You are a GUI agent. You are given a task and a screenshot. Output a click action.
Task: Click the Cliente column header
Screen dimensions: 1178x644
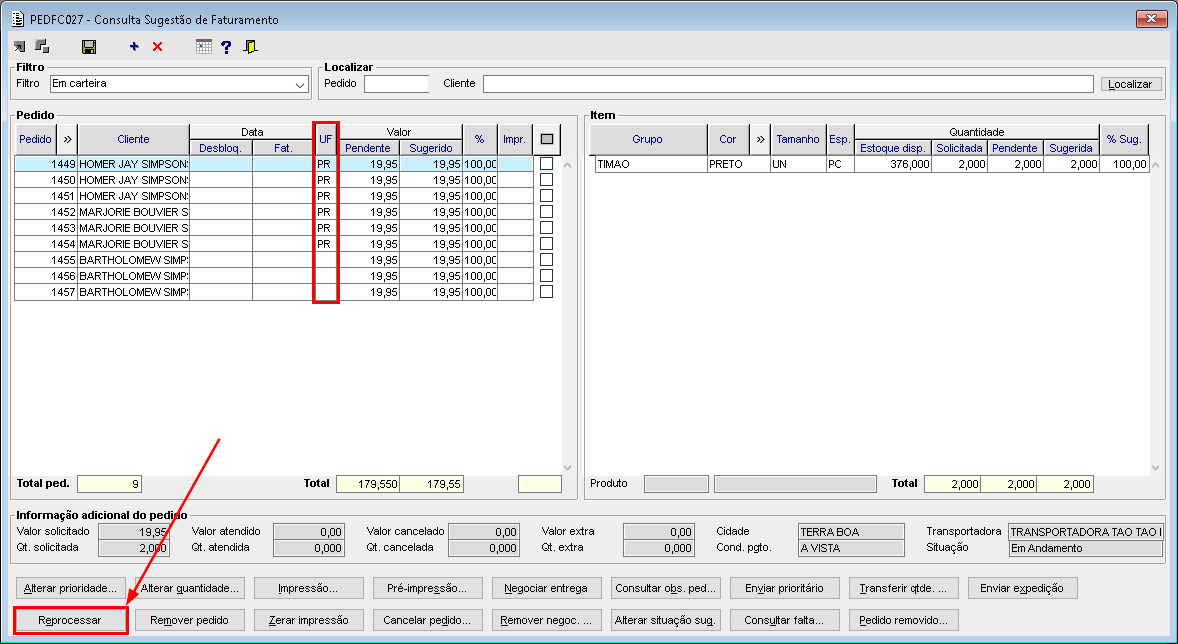point(133,139)
